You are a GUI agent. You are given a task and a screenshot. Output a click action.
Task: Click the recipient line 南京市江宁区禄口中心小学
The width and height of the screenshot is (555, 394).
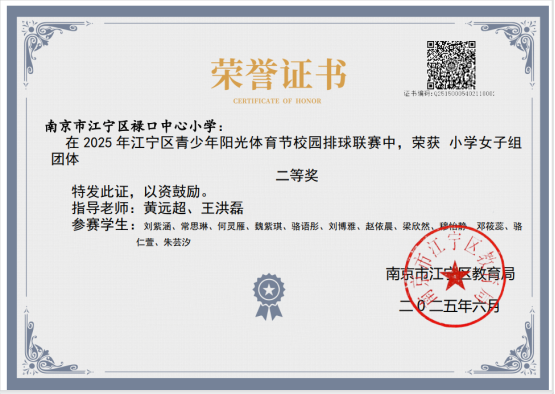coord(131,126)
